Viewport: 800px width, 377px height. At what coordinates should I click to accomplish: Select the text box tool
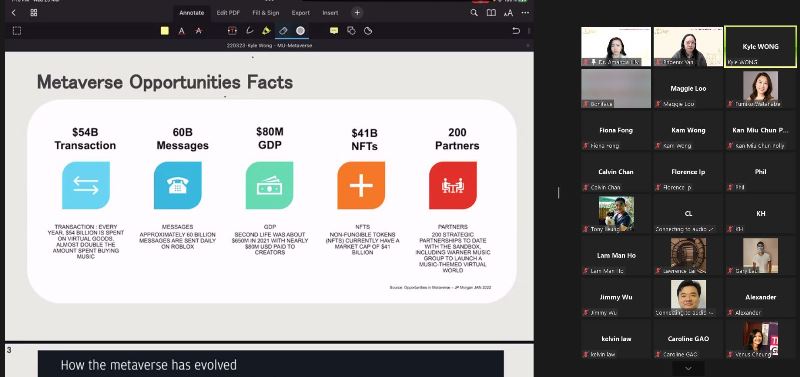click(232, 31)
